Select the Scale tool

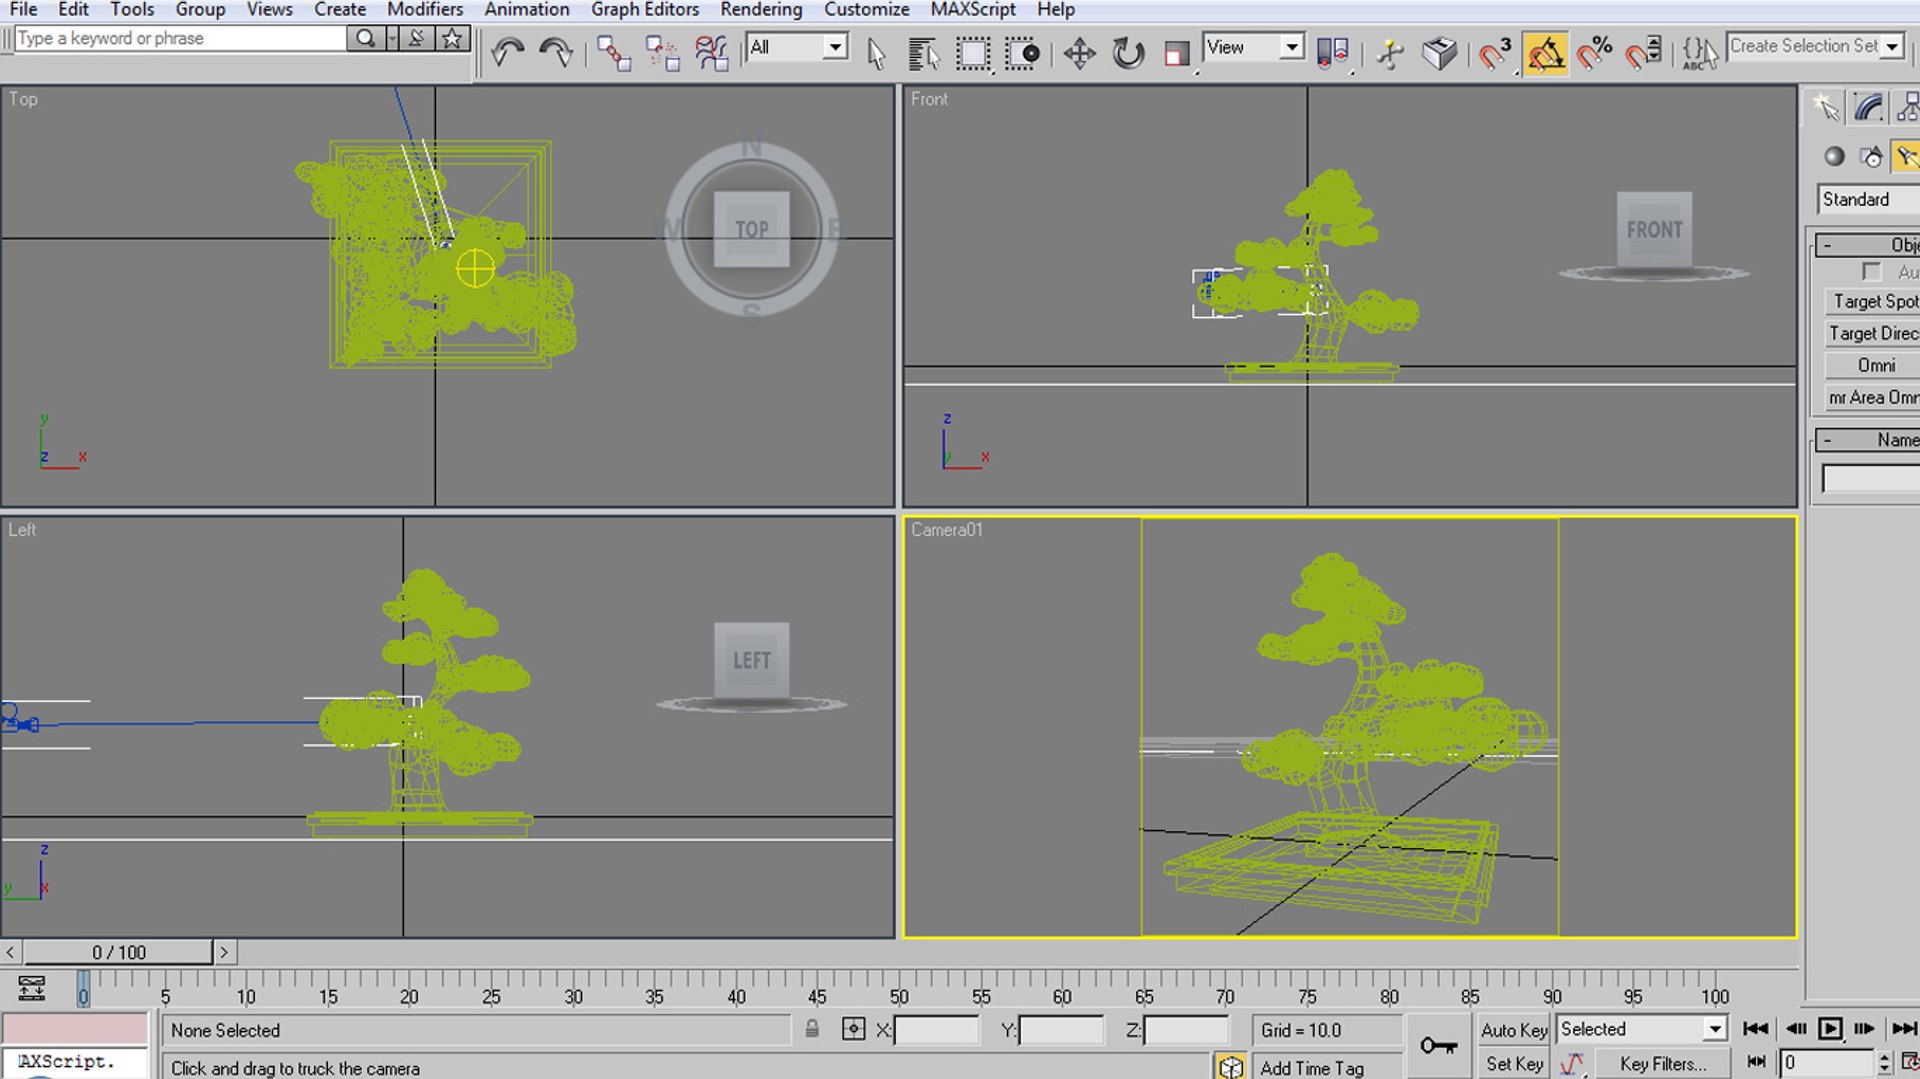(x=1177, y=52)
